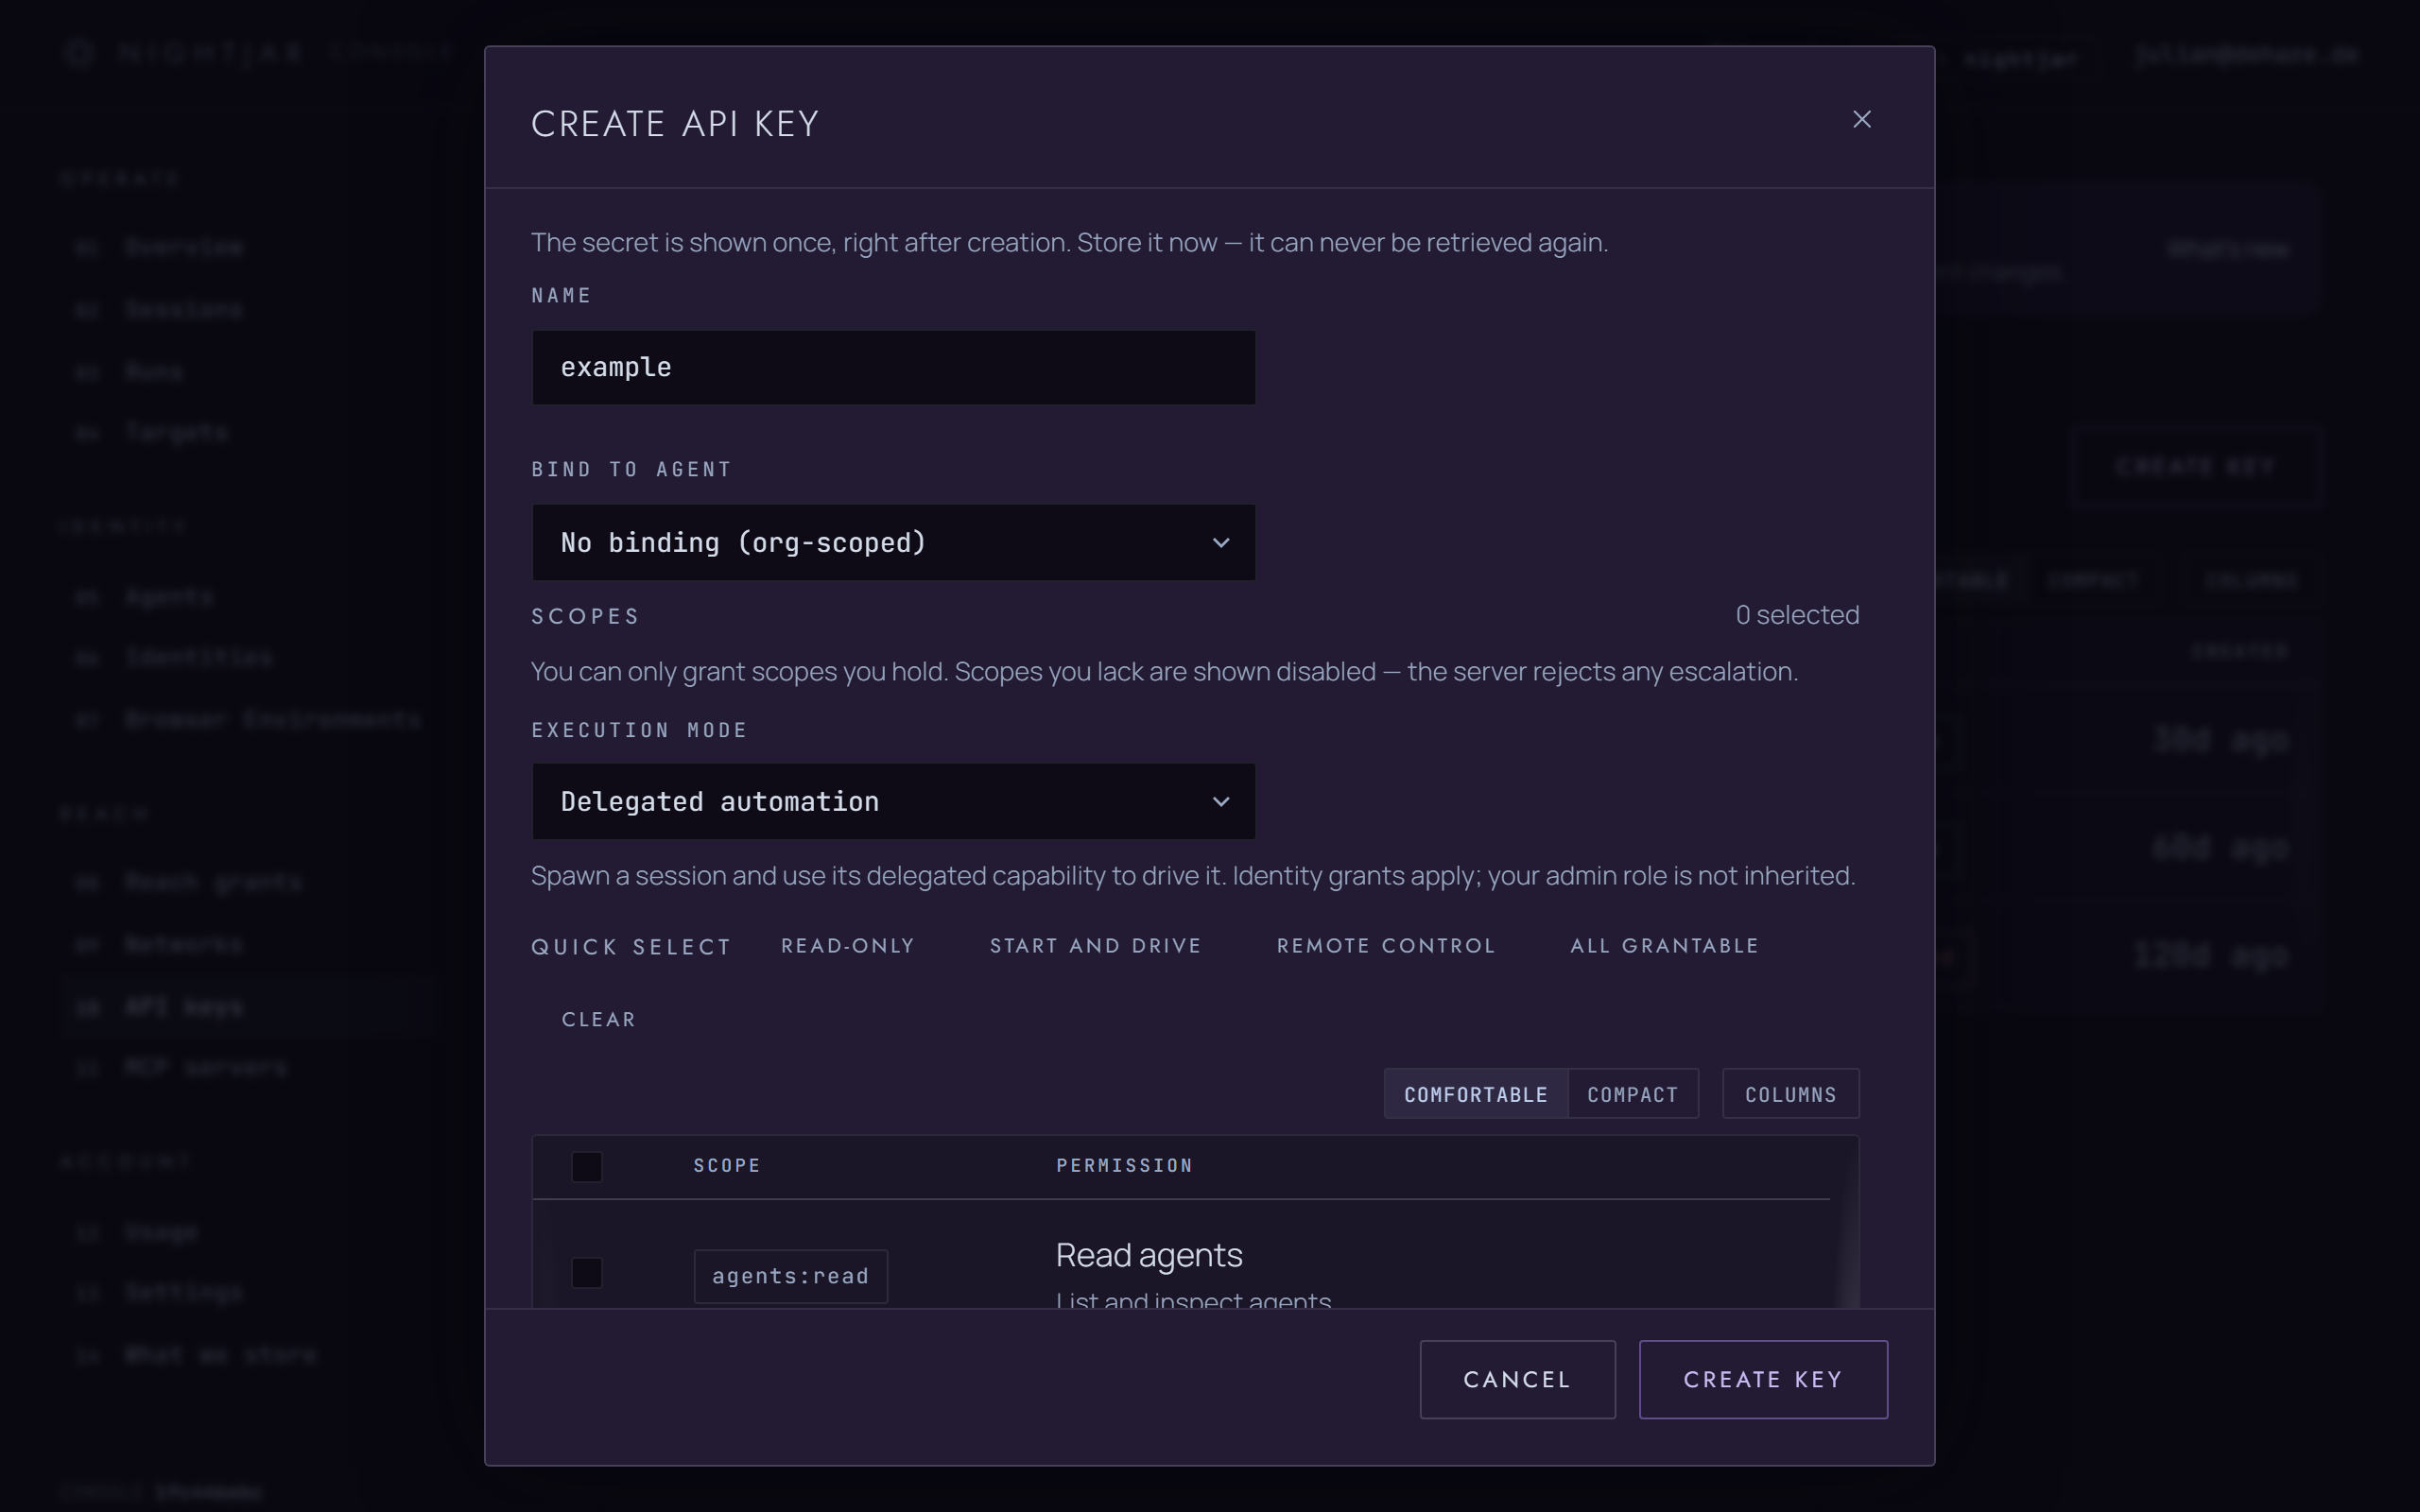
Task: Click the '0 selected' scopes counter
Action: pyautogui.click(x=1797, y=615)
